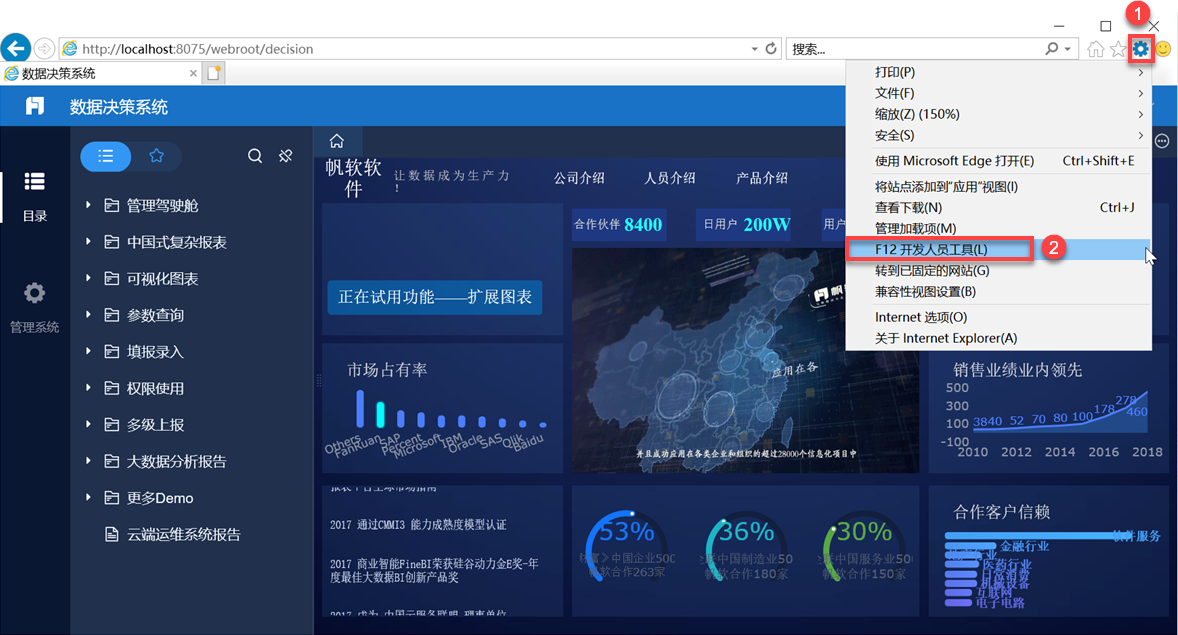Open the IE gear tools menu

tap(1140, 48)
